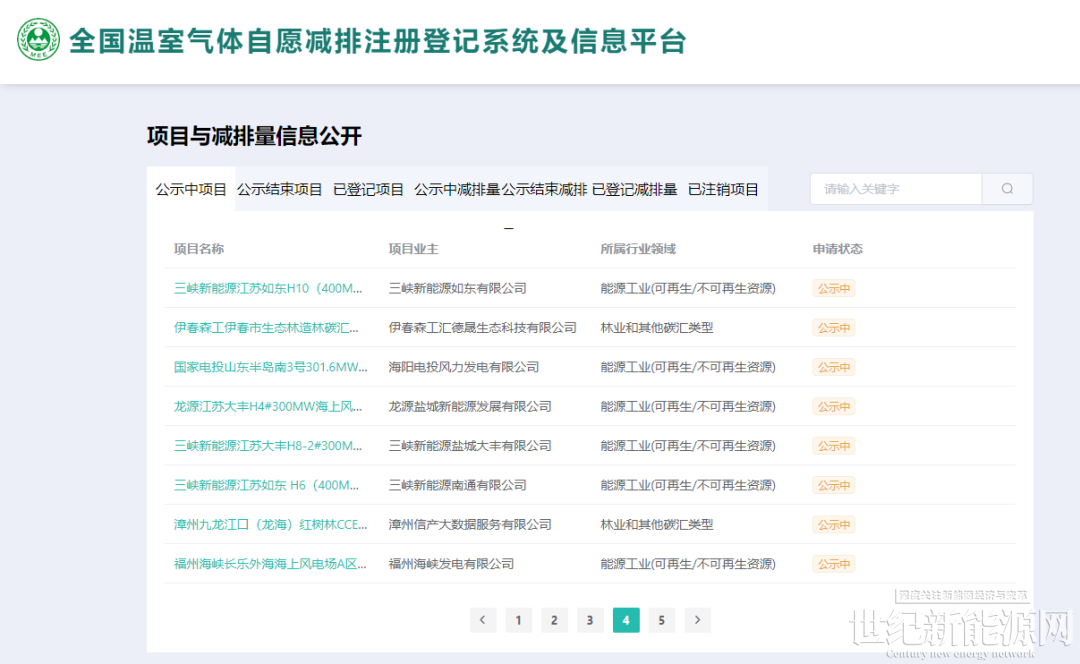Switch to 公示结束项目 tab
Image resolution: width=1080 pixels, height=664 pixels.
click(280, 189)
